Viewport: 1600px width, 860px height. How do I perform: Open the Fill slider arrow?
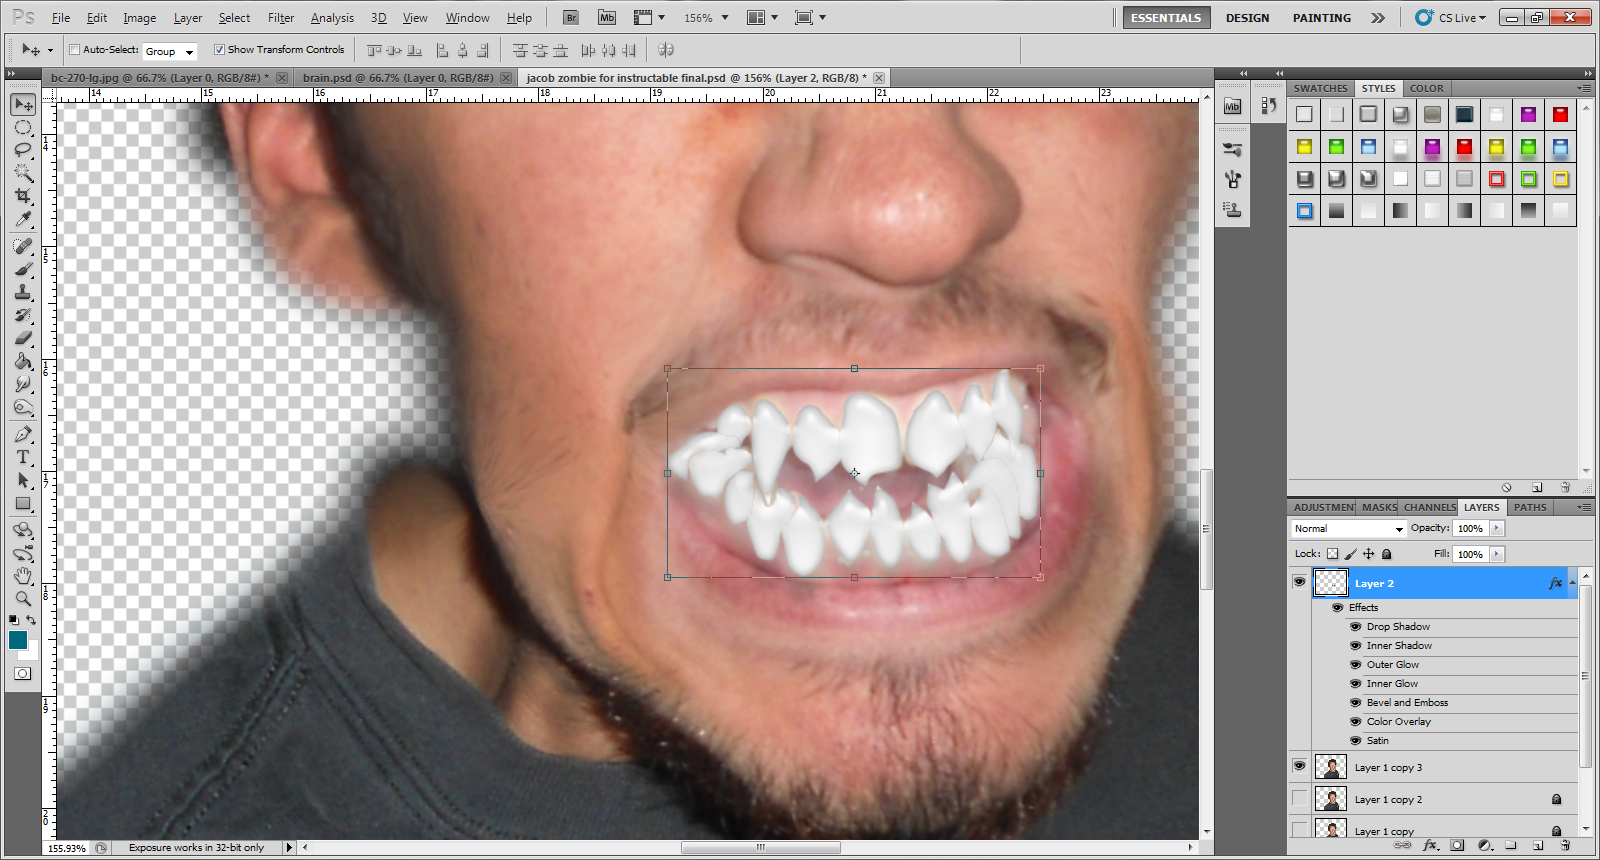(1497, 554)
